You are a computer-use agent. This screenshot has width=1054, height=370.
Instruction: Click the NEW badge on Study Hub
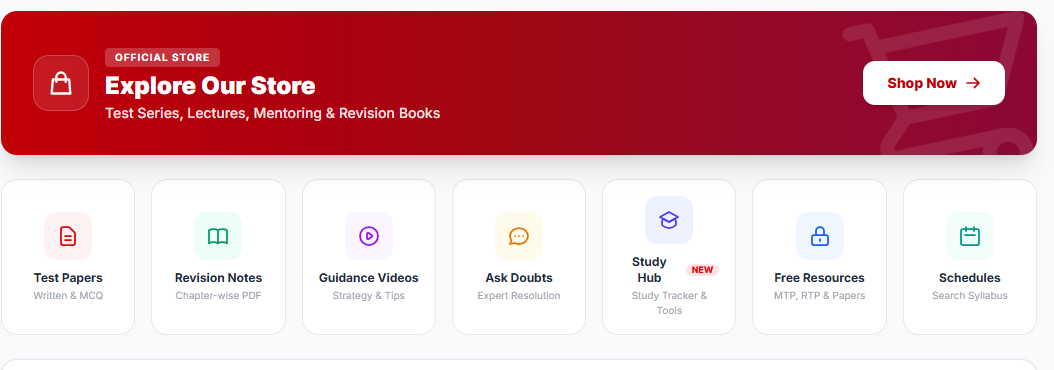[702, 270]
